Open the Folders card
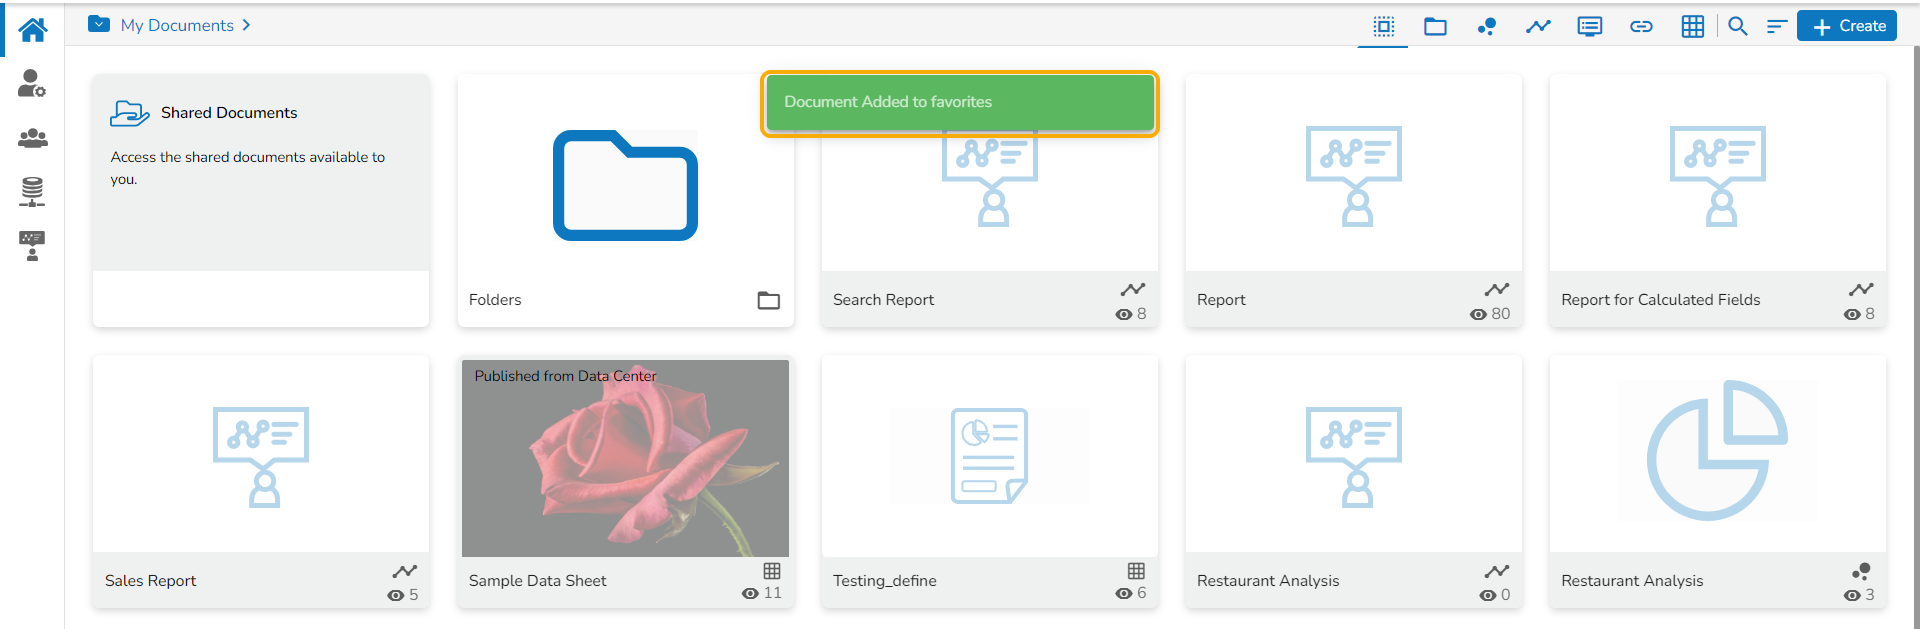 [625, 200]
